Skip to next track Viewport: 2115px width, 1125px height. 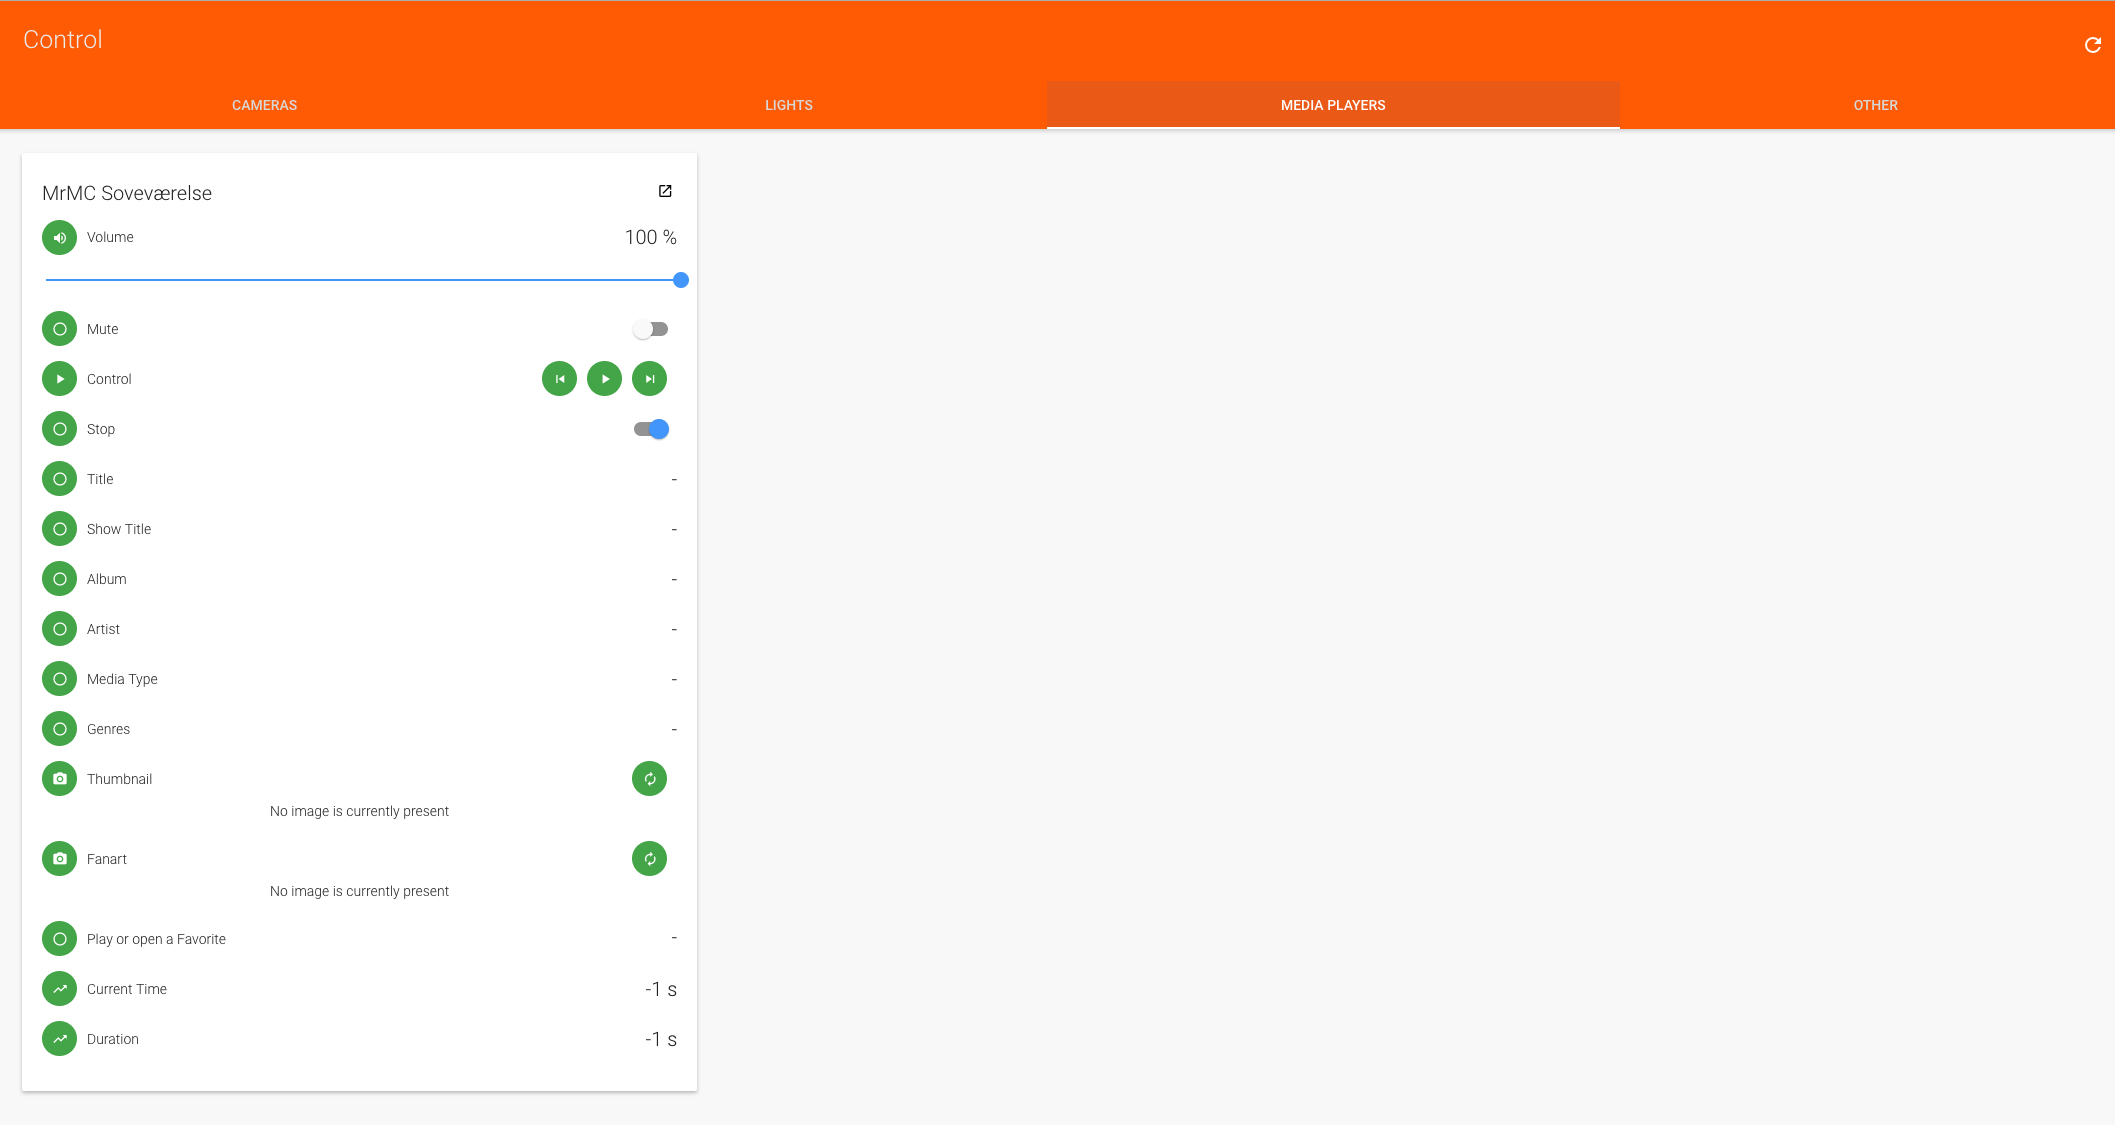649,378
